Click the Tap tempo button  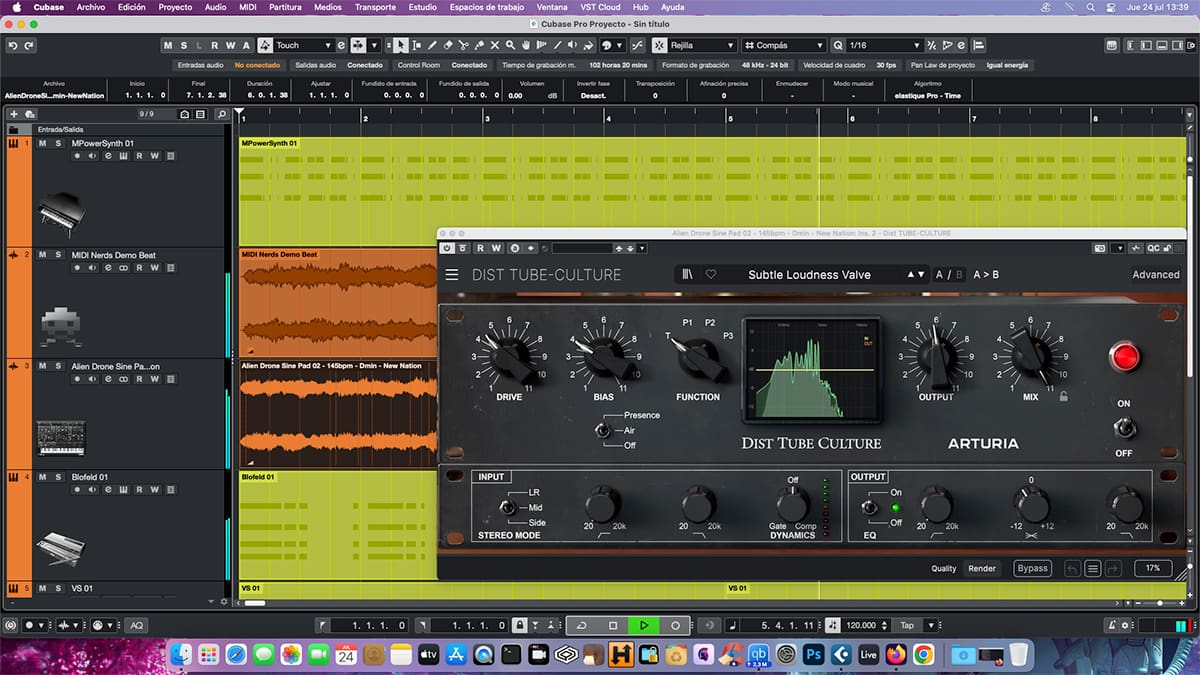907,625
